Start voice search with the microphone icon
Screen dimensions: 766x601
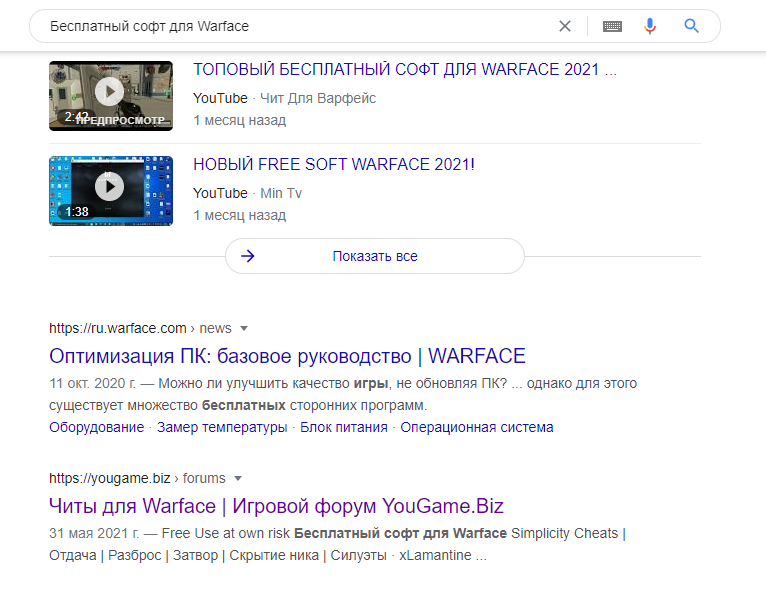coord(650,26)
